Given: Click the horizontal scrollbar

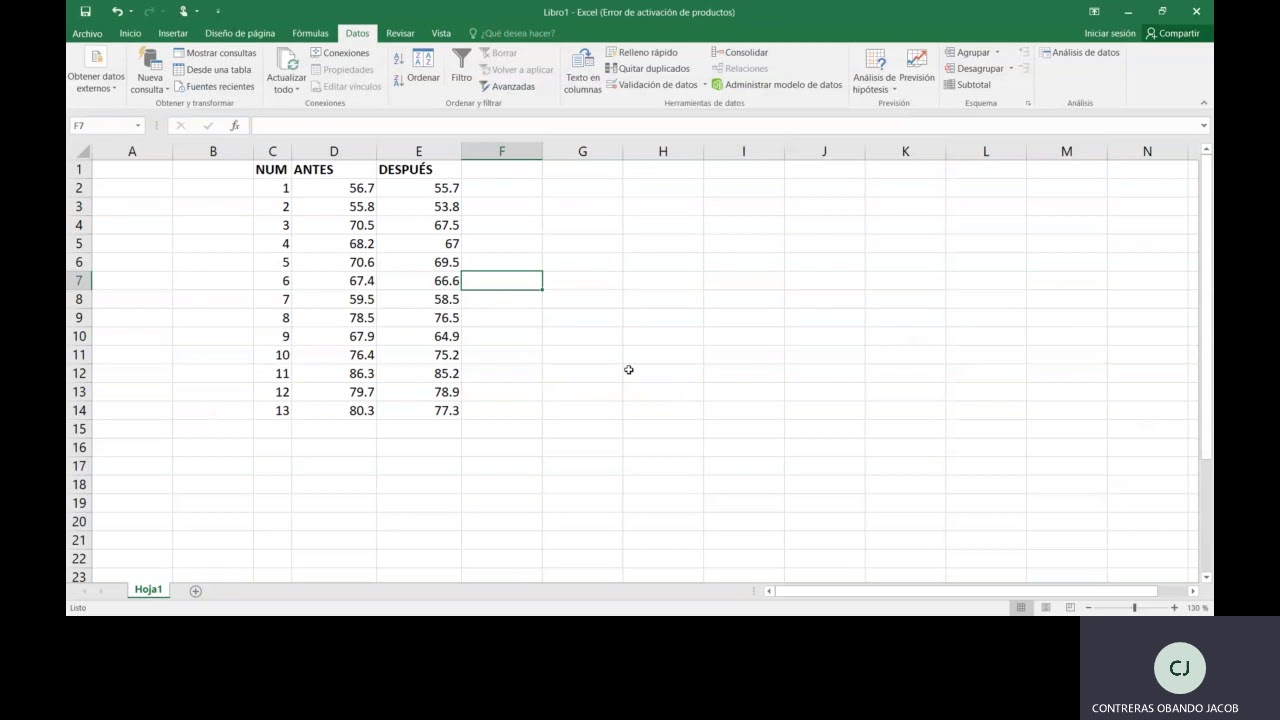Looking at the screenshot, I should pos(966,591).
